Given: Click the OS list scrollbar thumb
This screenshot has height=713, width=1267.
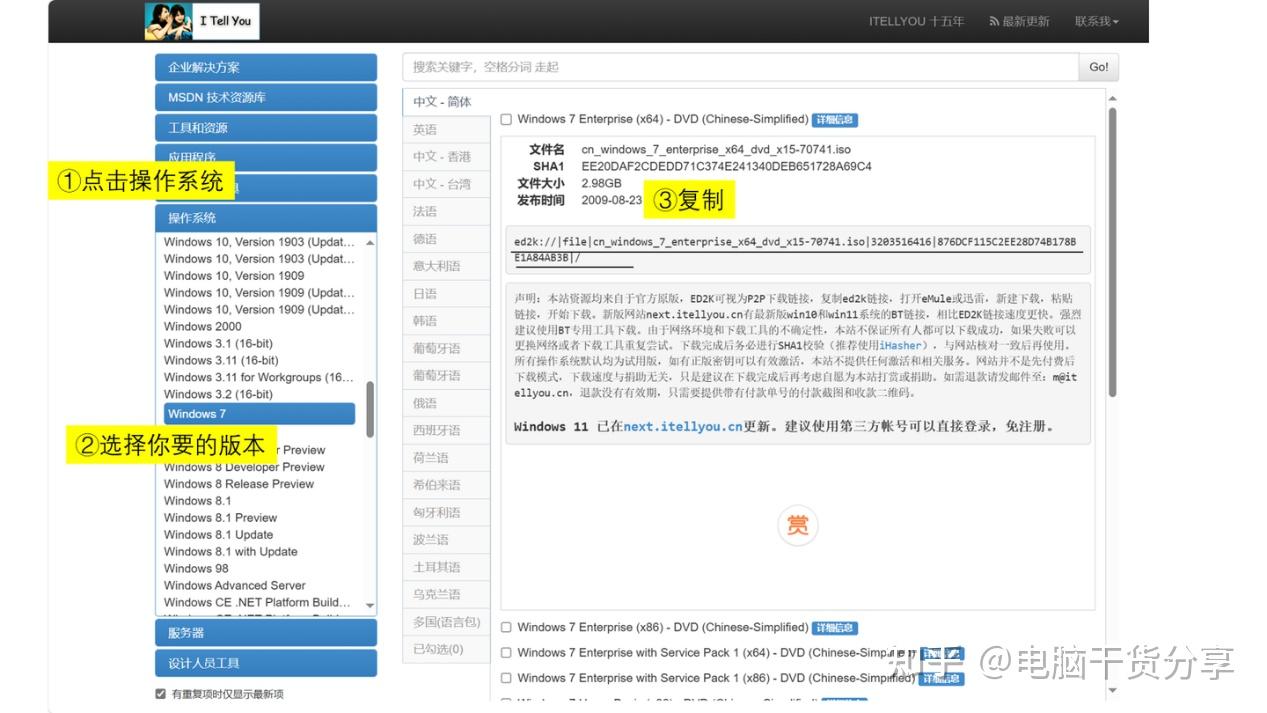Looking at the screenshot, I should (370, 408).
